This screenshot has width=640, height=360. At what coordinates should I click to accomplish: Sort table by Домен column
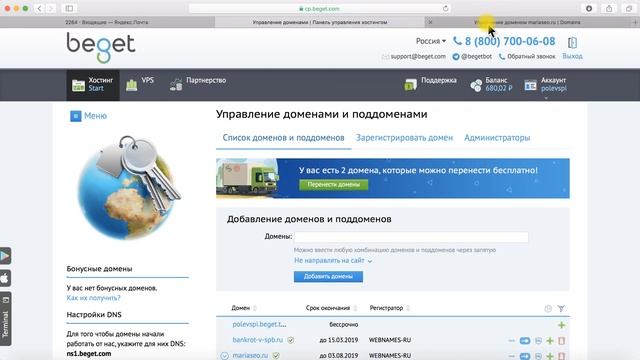point(244,308)
